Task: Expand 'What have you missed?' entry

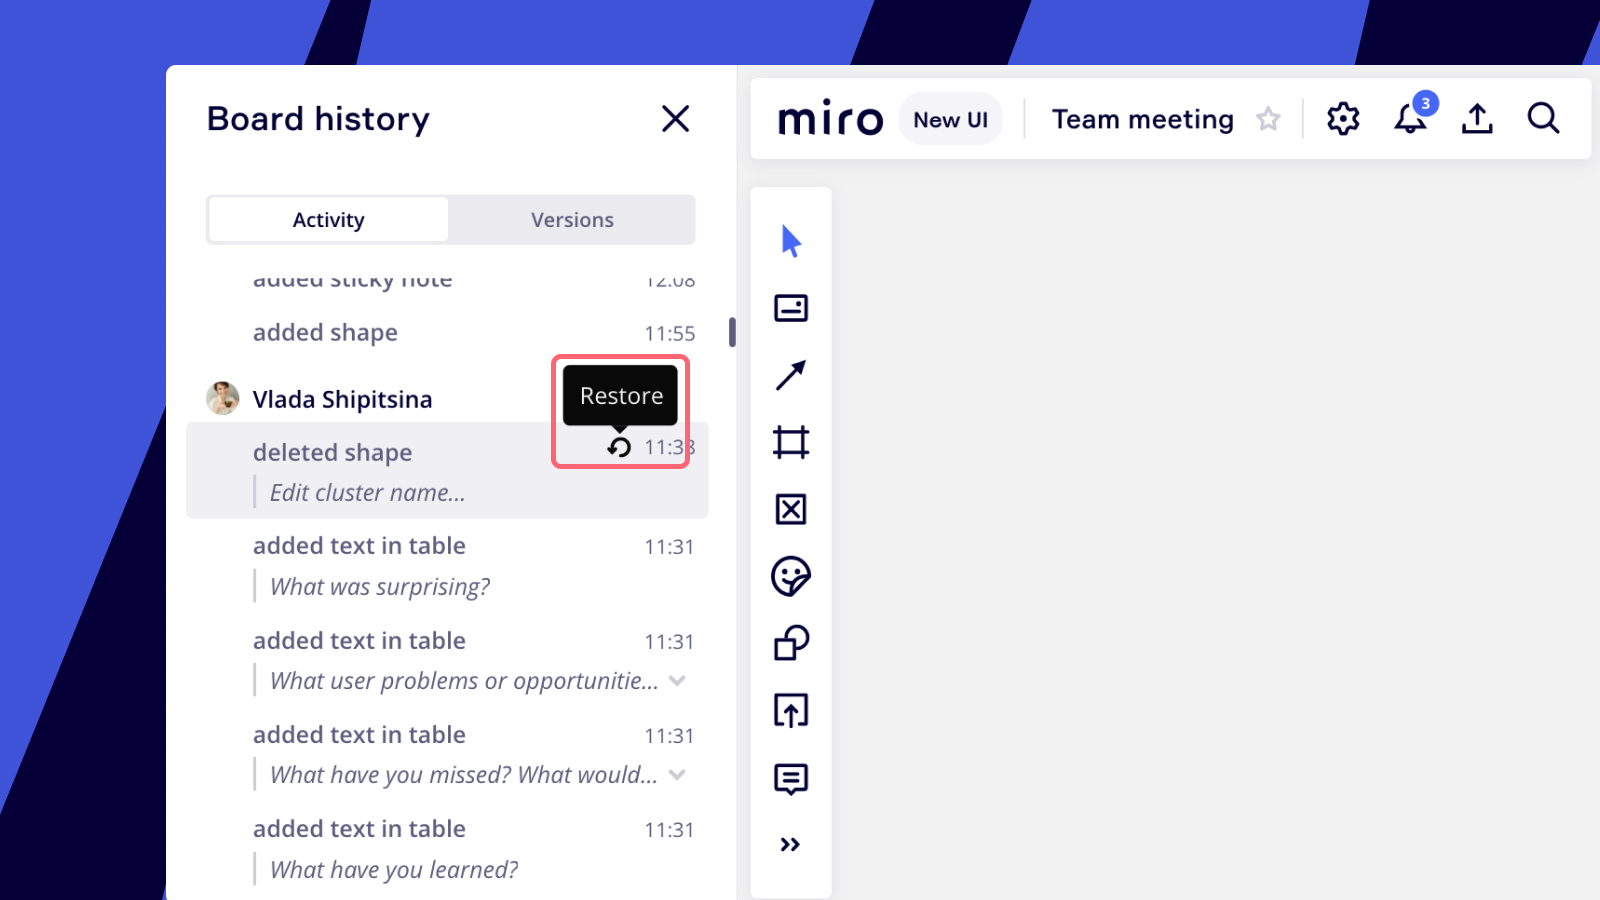Action: 677,775
